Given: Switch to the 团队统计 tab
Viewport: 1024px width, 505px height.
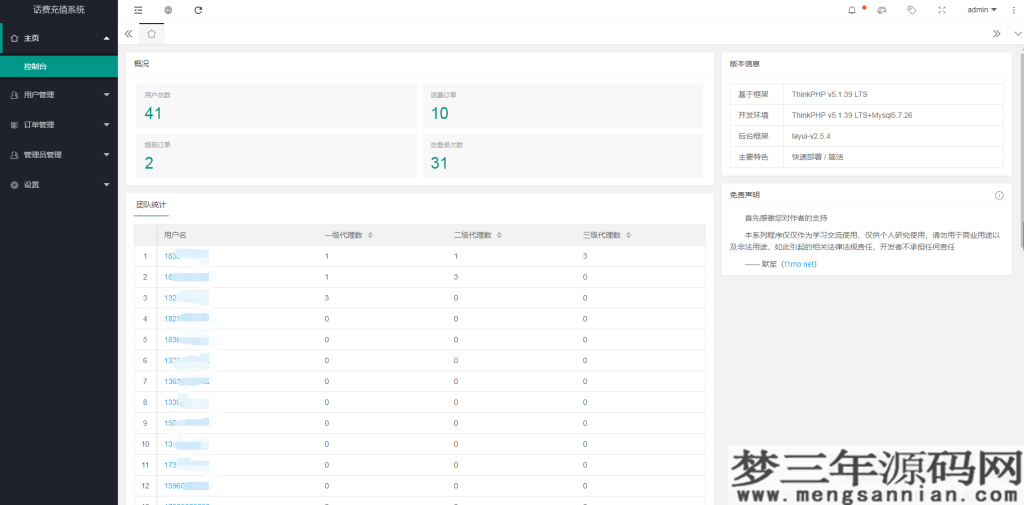Looking at the screenshot, I should pyautogui.click(x=152, y=204).
